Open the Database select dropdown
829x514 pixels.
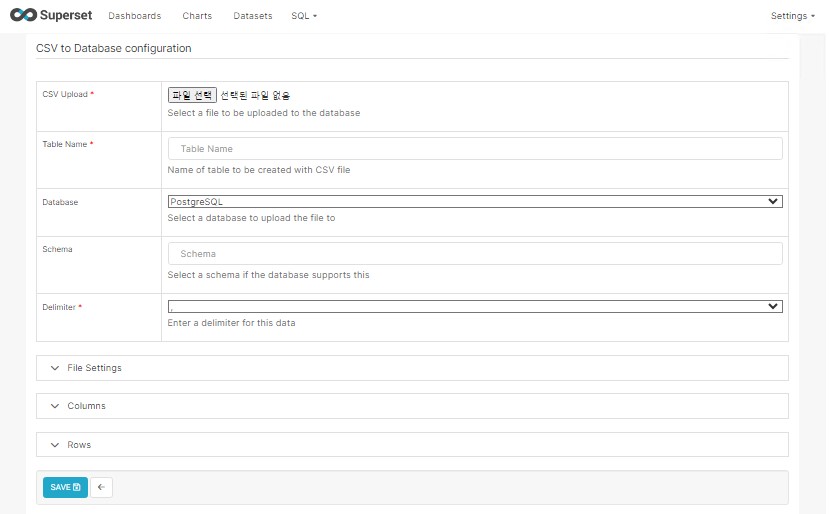pyautogui.click(x=474, y=201)
